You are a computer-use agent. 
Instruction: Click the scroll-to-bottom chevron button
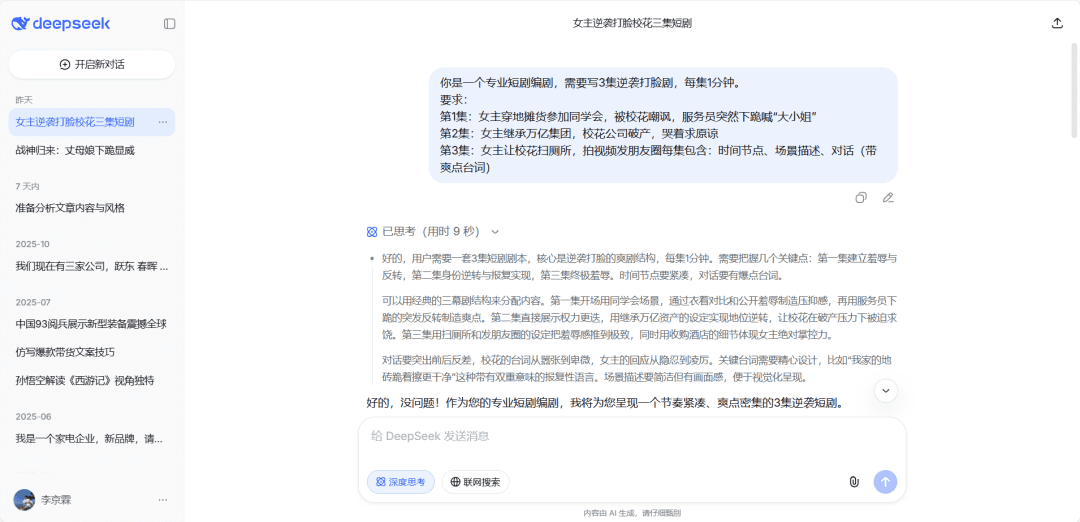[885, 391]
